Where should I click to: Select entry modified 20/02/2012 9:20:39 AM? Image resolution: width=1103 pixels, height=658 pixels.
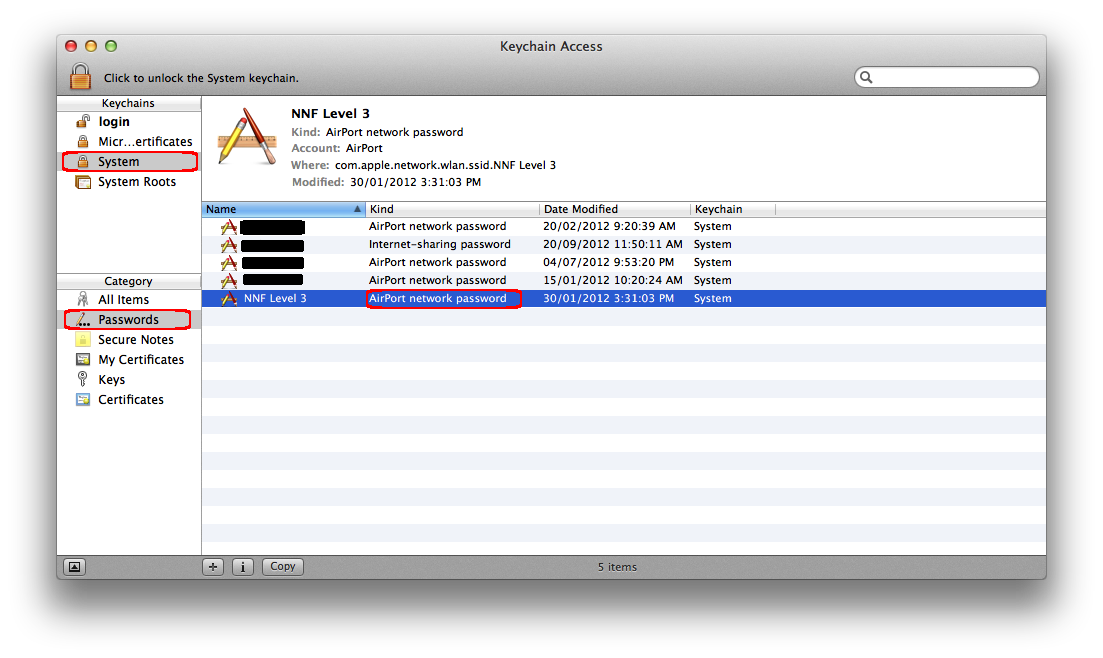(x=623, y=227)
